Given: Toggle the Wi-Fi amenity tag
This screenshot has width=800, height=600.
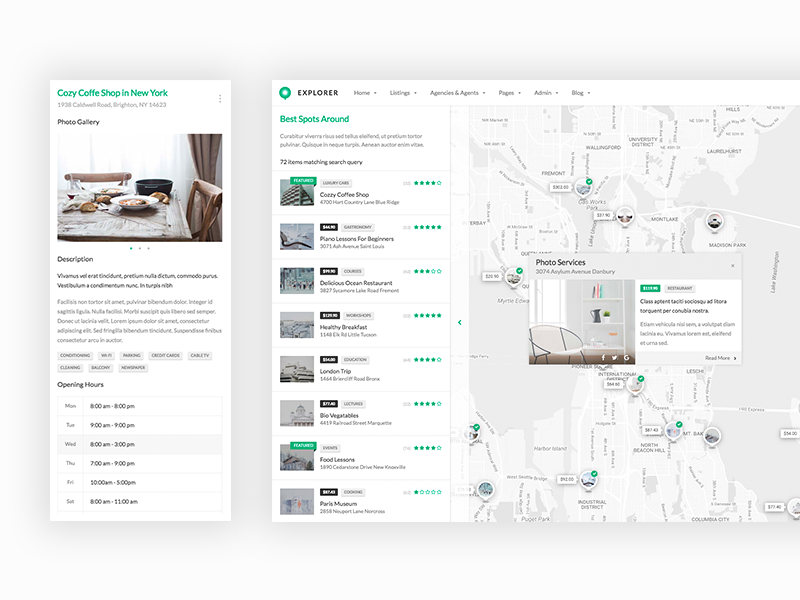Looking at the screenshot, I should click(x=107, y=355).
